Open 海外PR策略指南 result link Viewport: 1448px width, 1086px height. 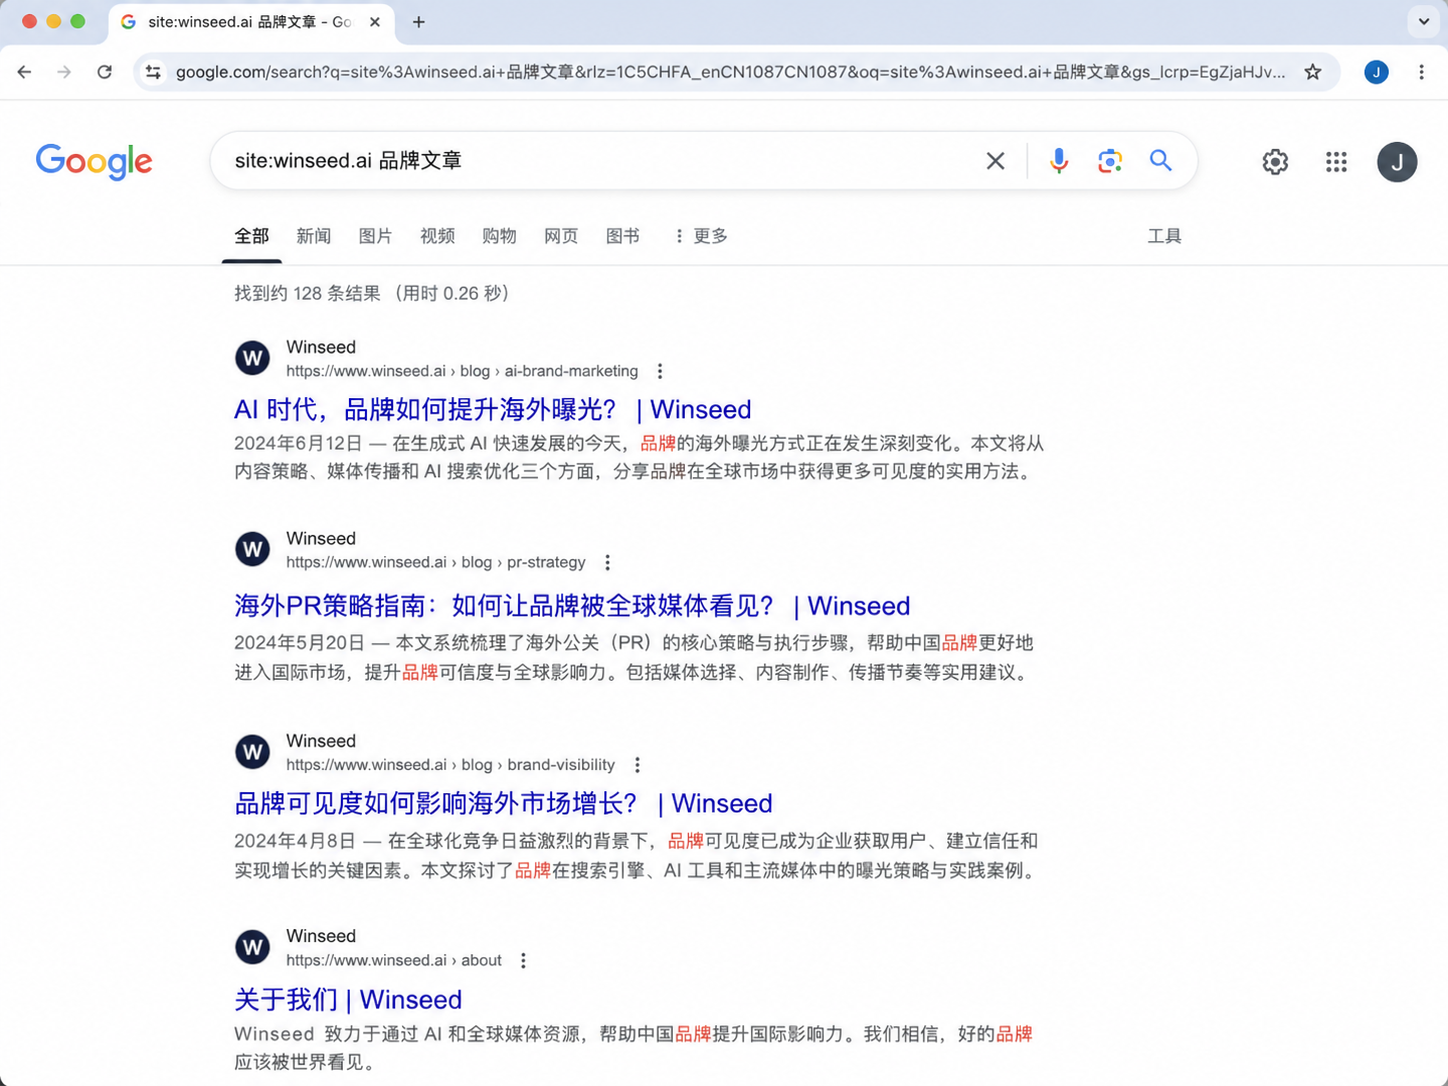pyautogui.click(x=572, y=606)
